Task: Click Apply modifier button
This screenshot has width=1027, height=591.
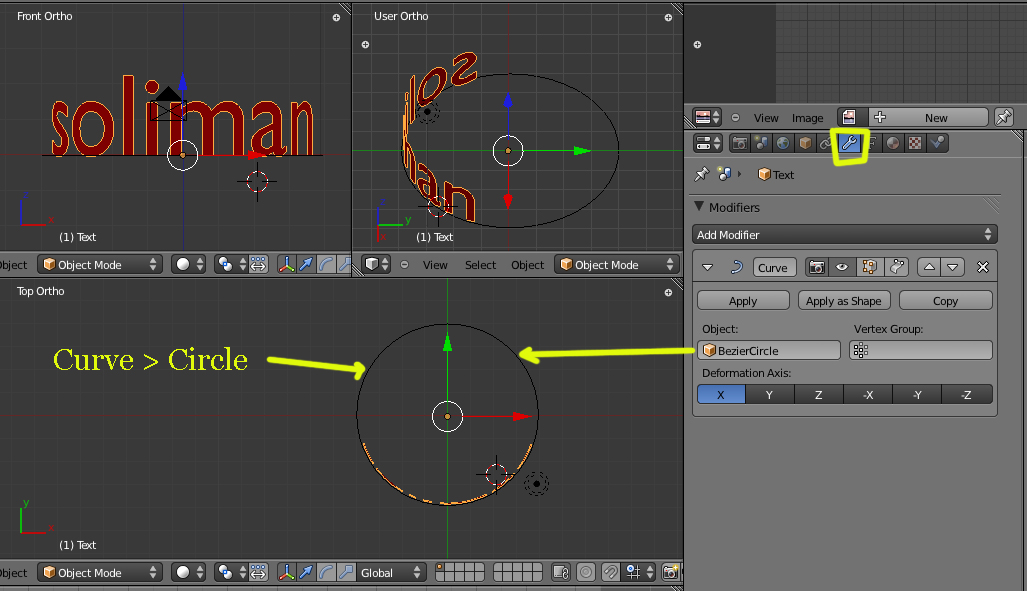Action: [x=743, y=301]
